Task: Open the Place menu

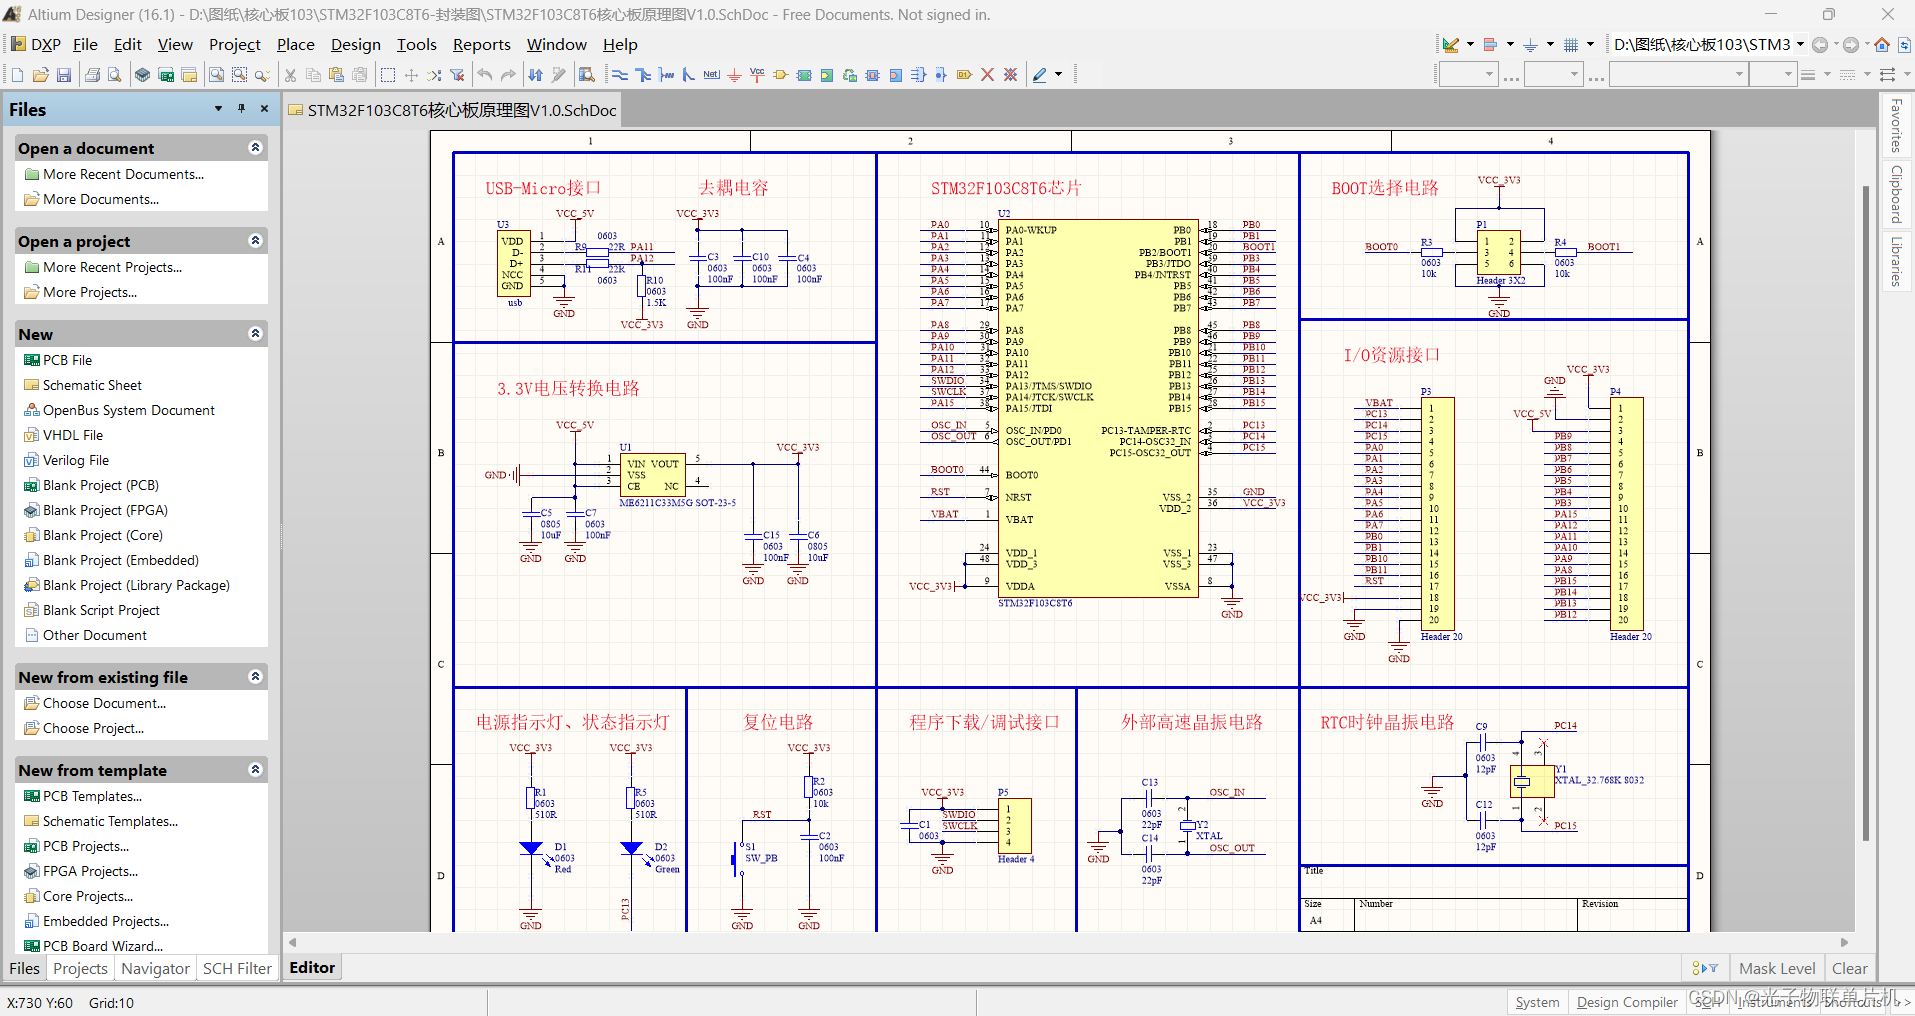Action: tap(295, 44)
